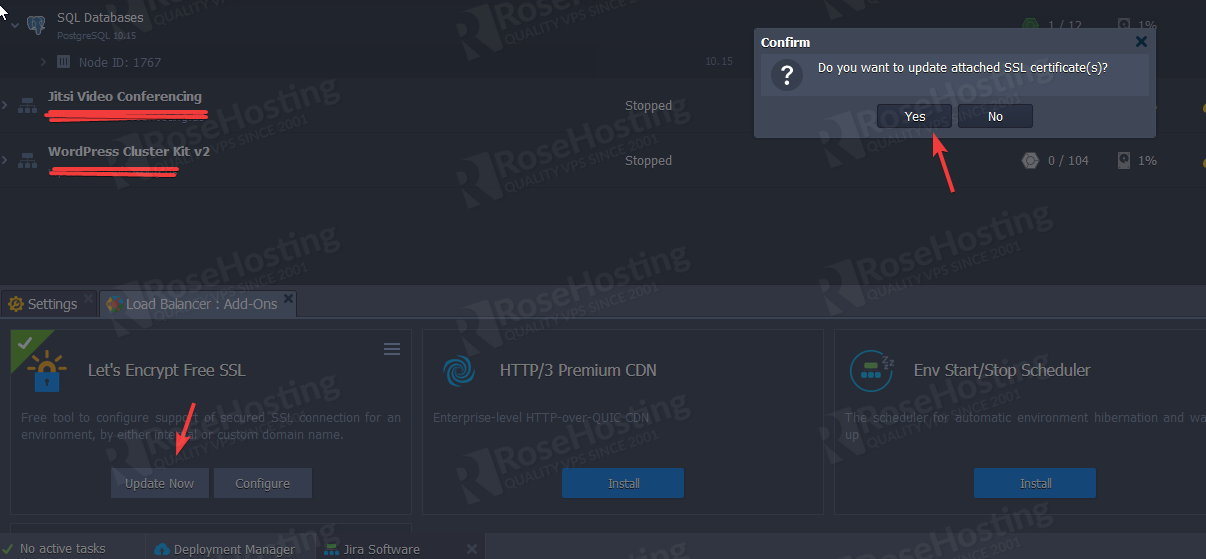Confirm SSL update with Yes button

(x=914, y=117)
